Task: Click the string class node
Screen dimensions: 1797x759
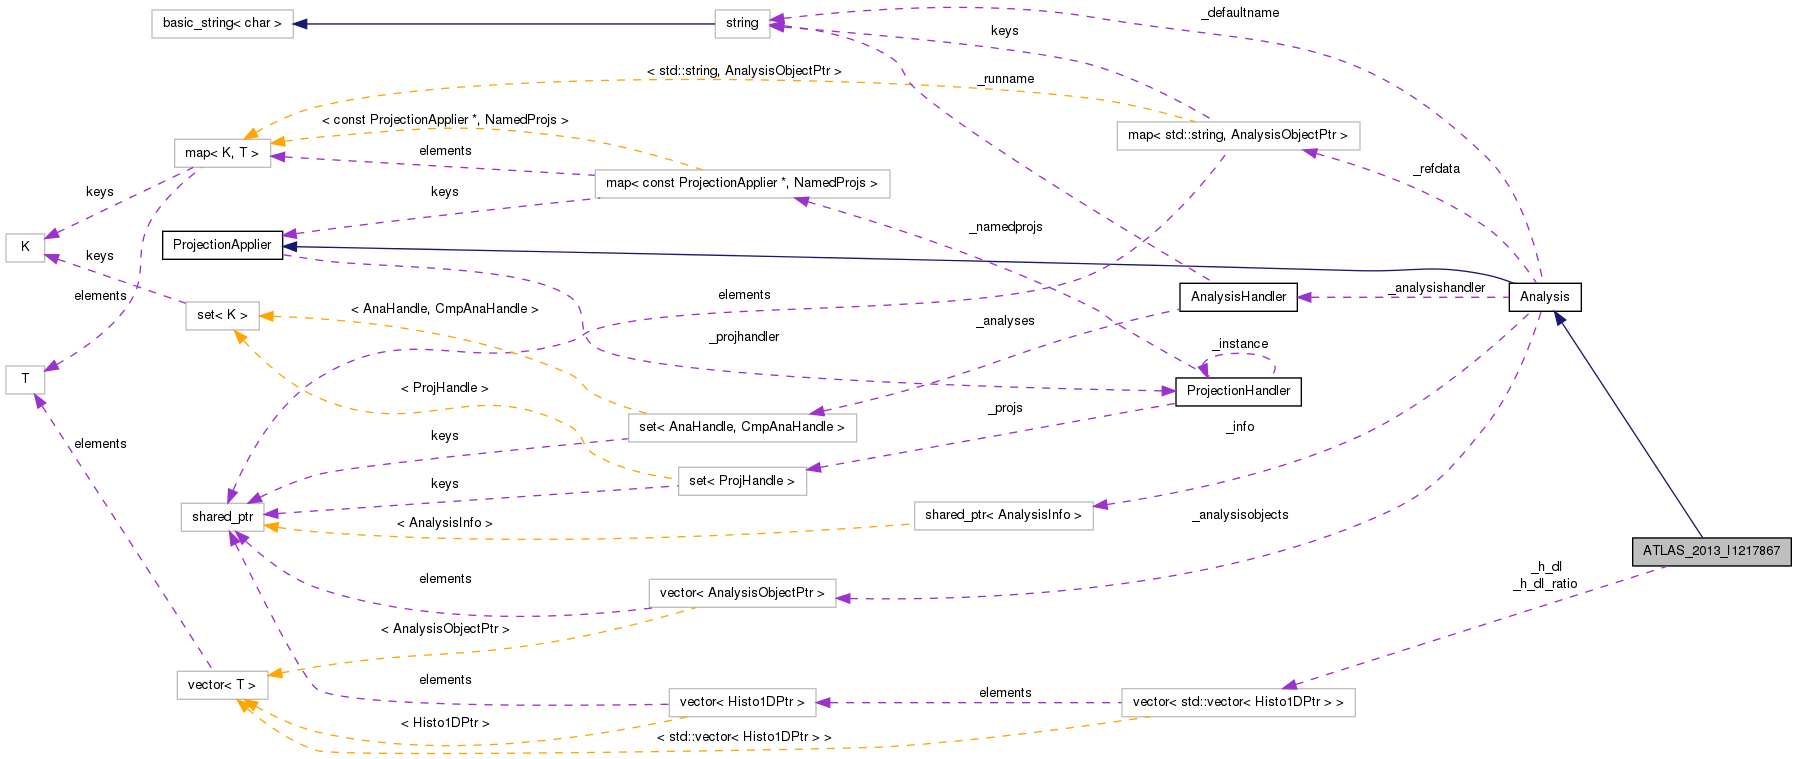Action: pos(742,23)
